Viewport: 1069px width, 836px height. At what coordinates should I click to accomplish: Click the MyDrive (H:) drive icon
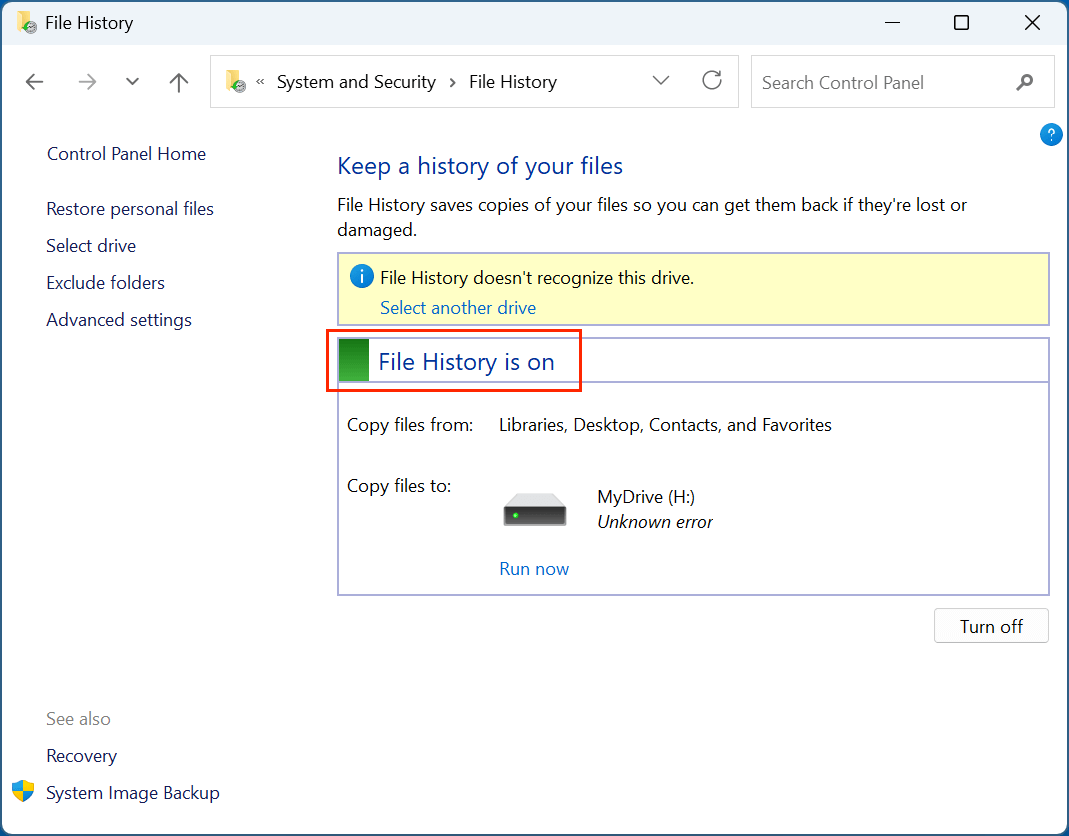534,510
